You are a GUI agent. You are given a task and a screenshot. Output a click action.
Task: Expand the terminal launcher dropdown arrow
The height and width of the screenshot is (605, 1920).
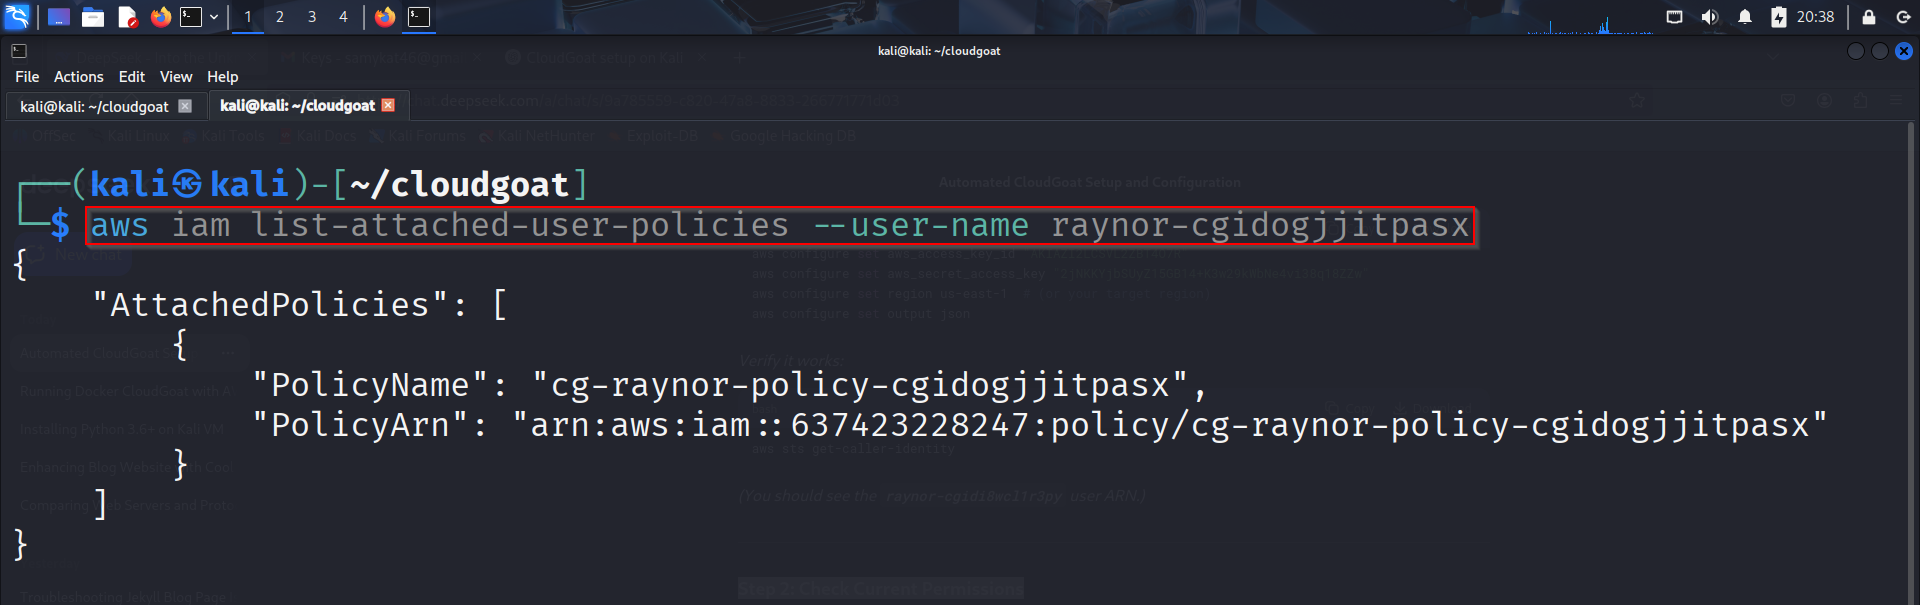point(214,17)
